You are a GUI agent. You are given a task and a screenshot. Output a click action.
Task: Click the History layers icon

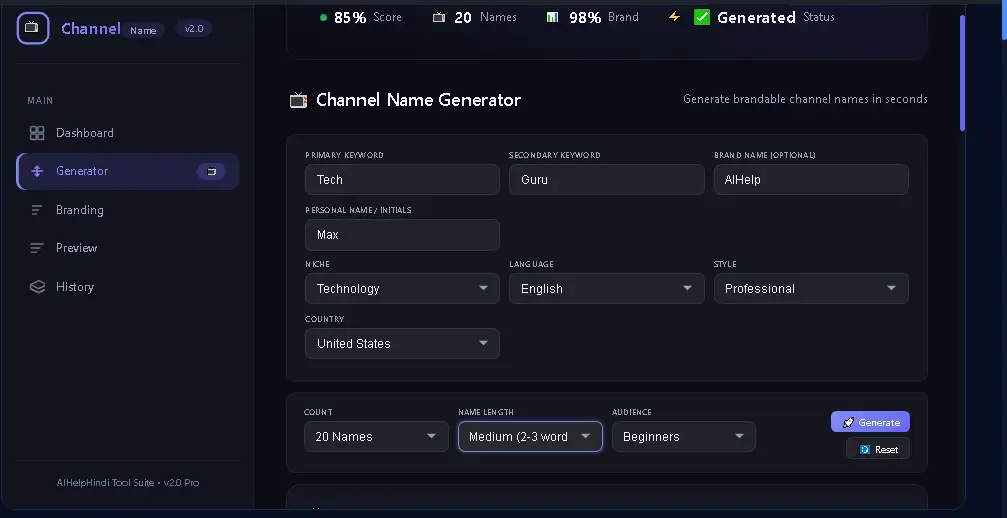(37, 287)
